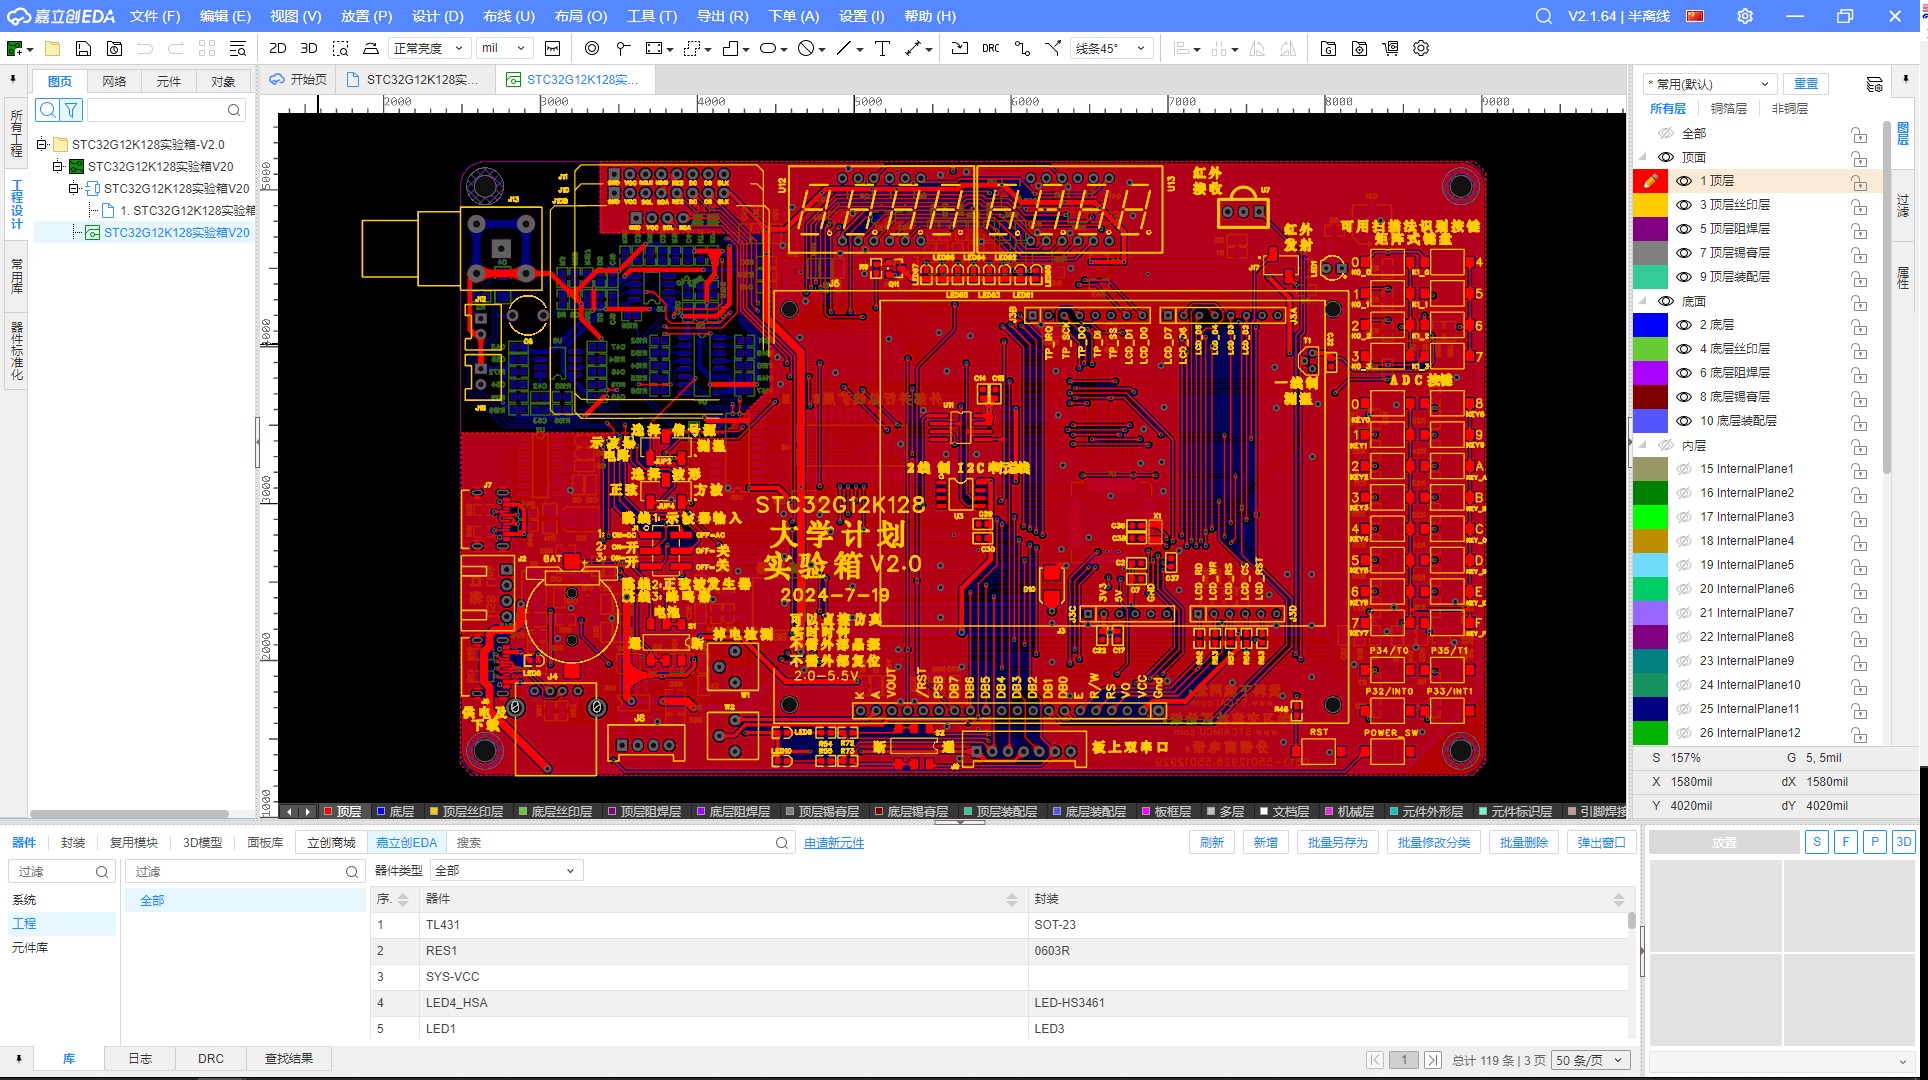Viewport: 1928px width, 1080px height.
Task: Switch to the 铜箔层 layer tab
Action: 1728,108
